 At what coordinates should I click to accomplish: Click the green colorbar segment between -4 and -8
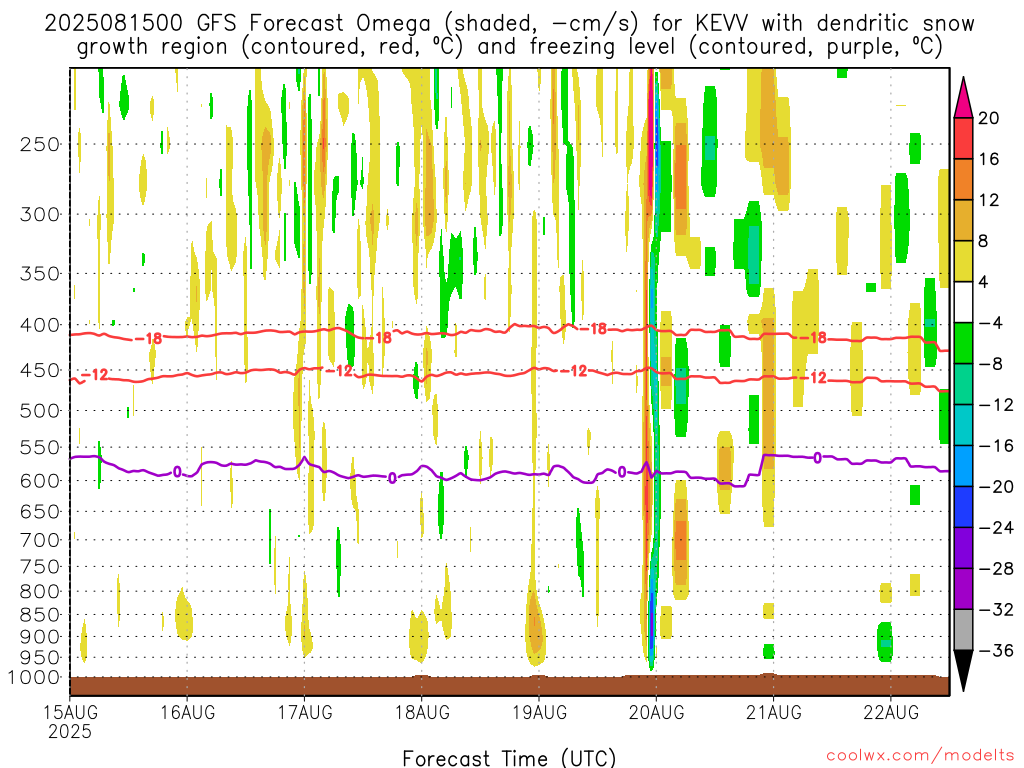963,344
